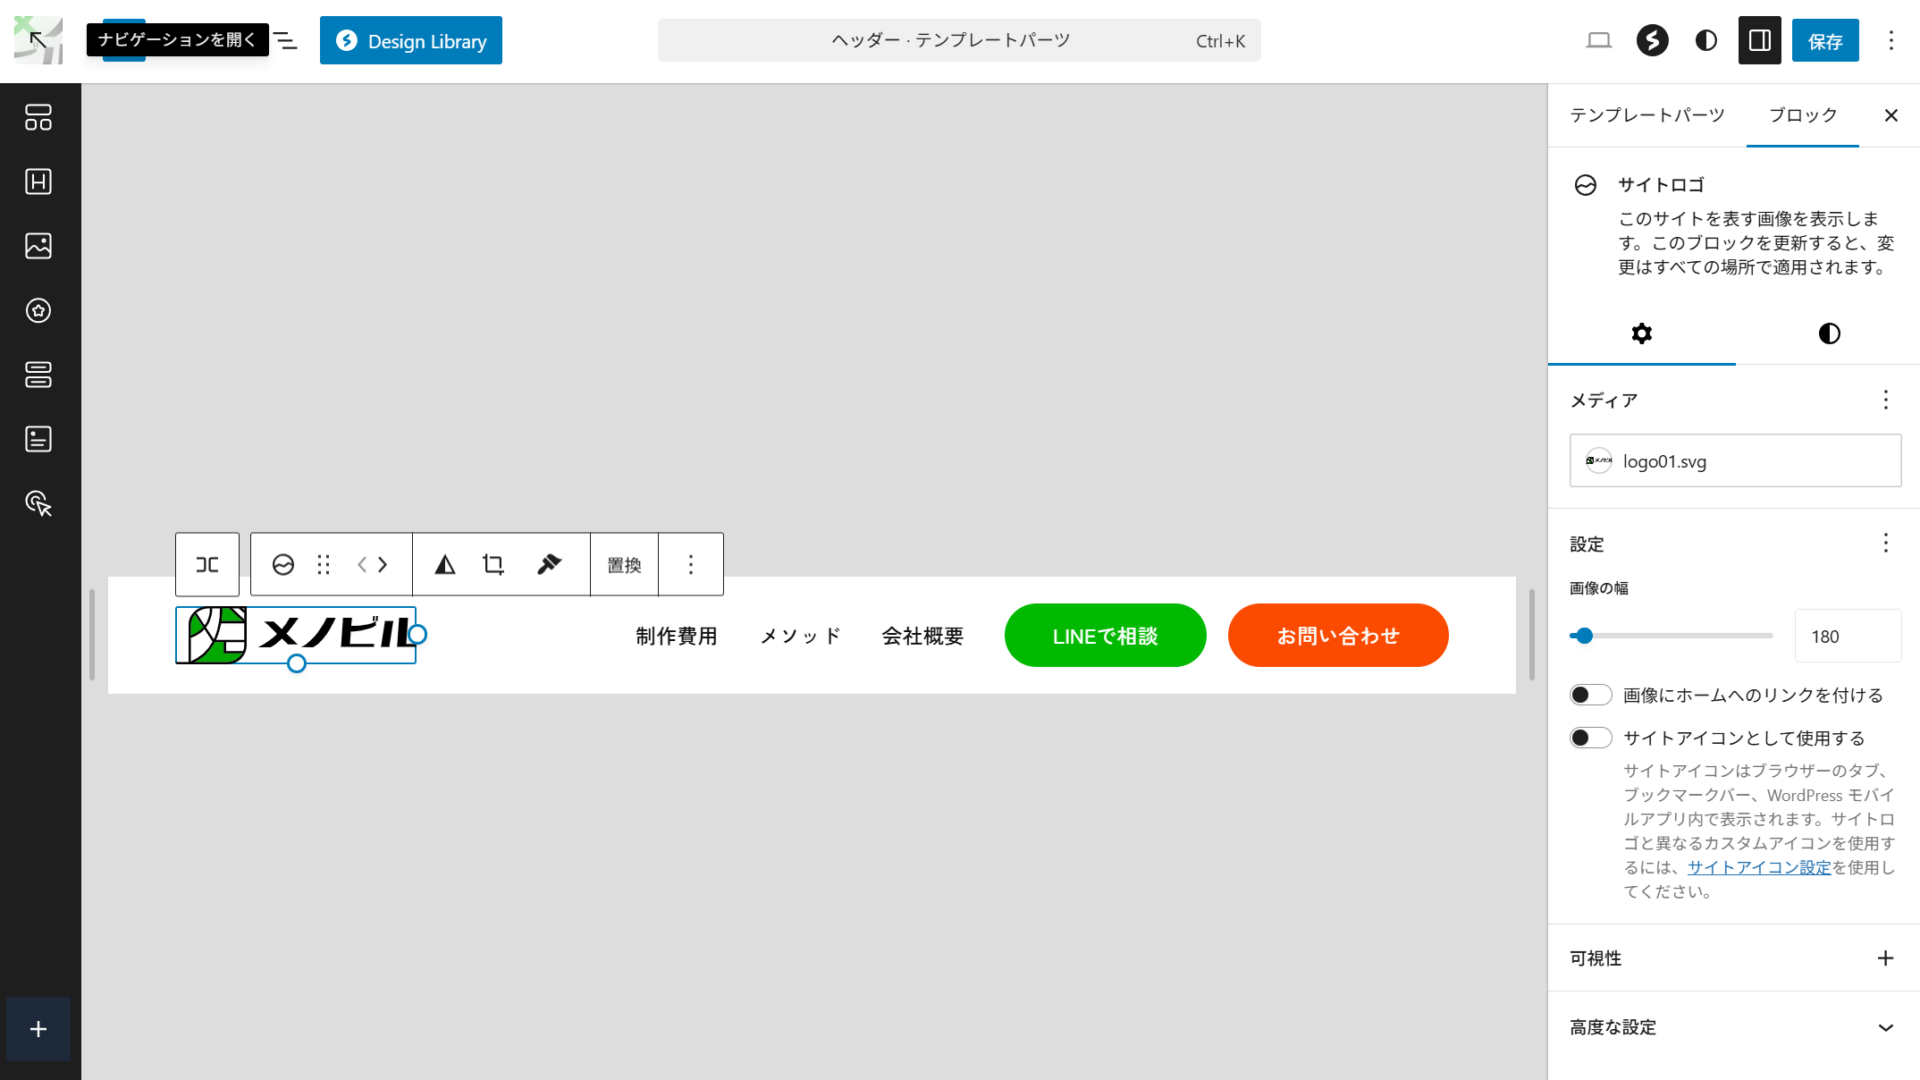Expand the 可視性 panel

coord(1885,958)
